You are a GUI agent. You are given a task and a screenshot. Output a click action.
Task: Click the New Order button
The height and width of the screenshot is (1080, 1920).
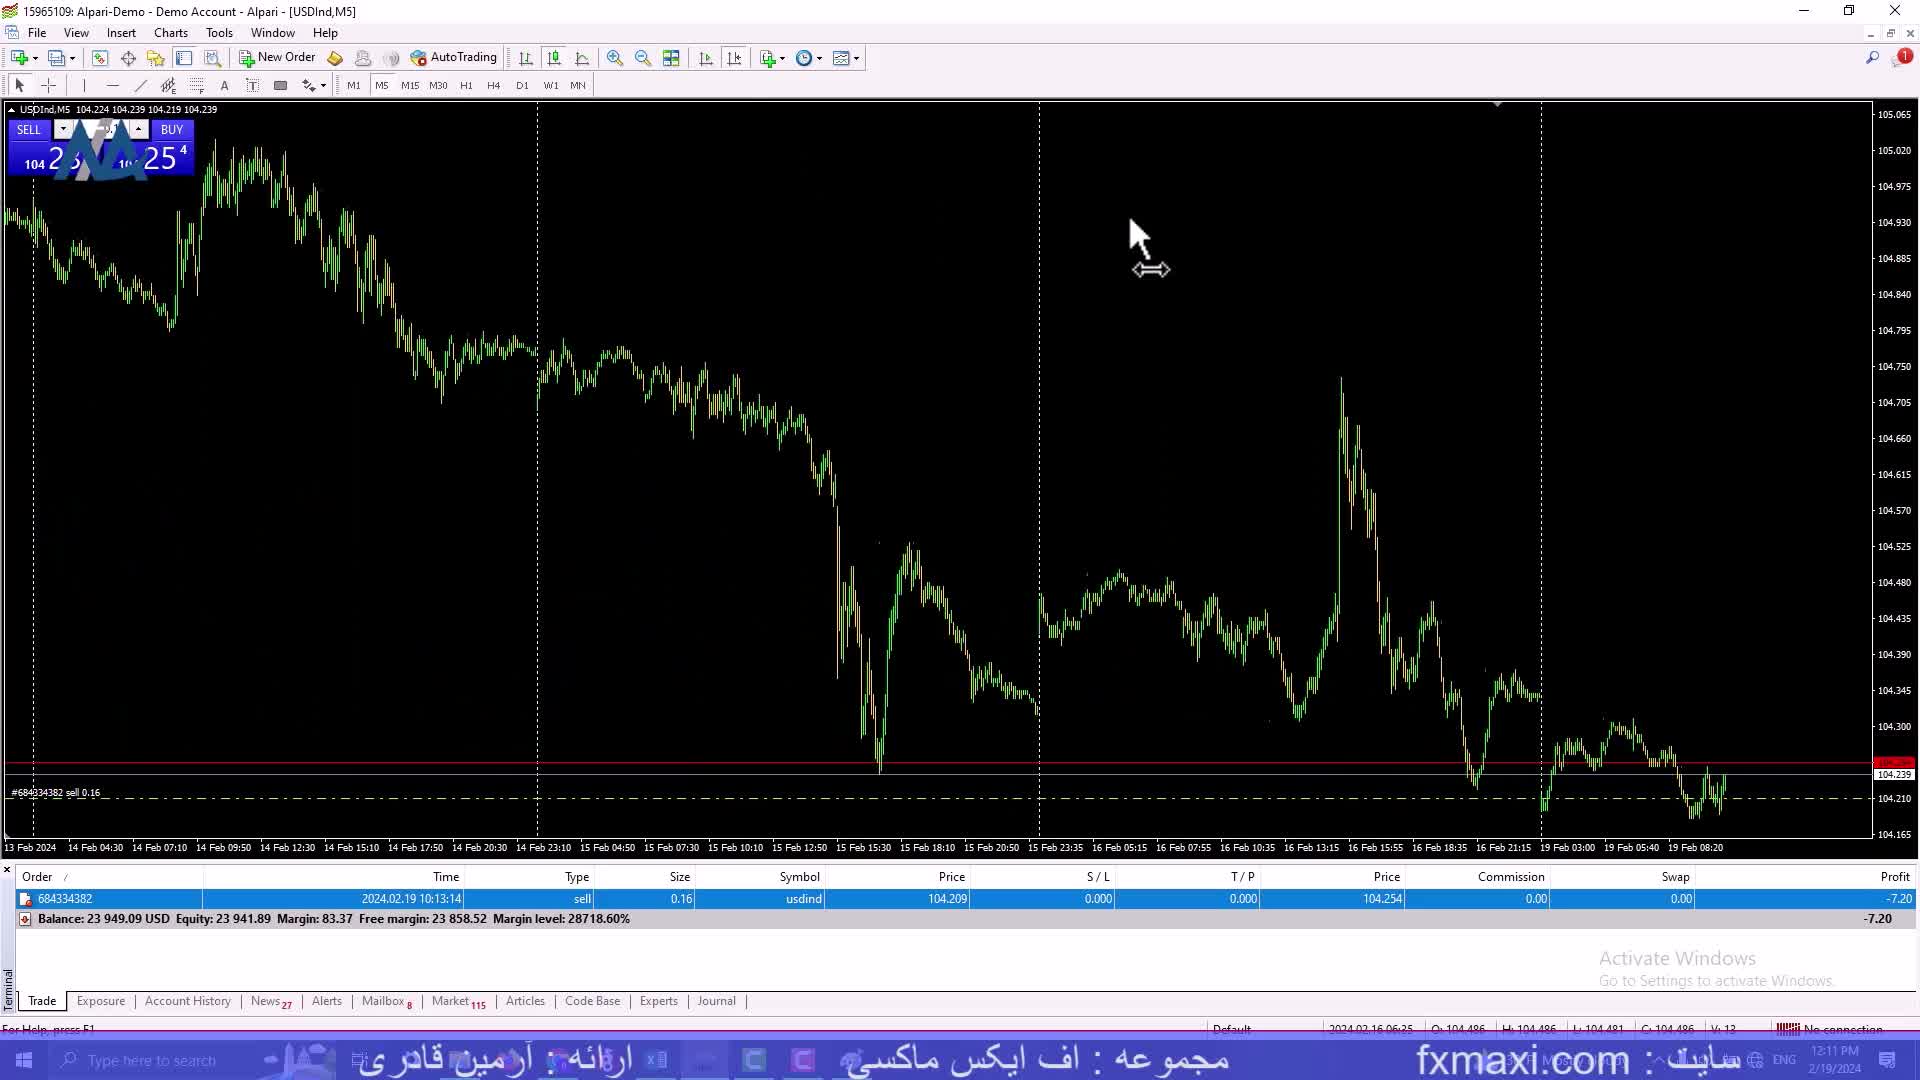click(x=277, y=58)
